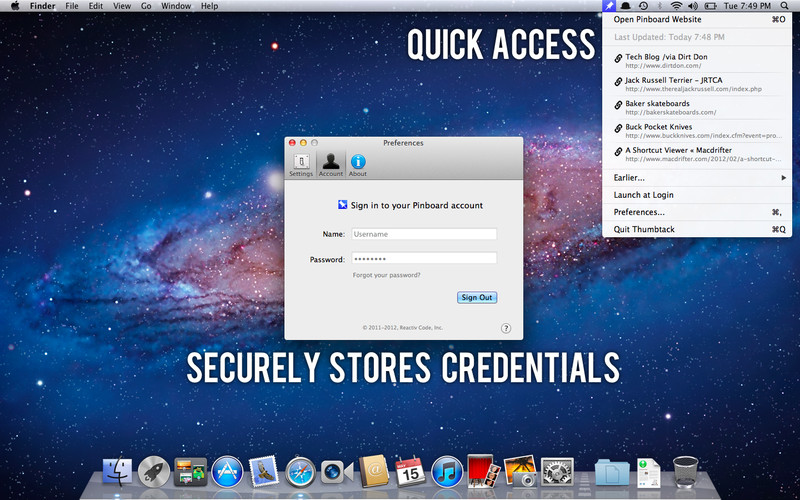Click the help question mark button
This screenshot has height=500, width=800.
(x=506, y=328)
